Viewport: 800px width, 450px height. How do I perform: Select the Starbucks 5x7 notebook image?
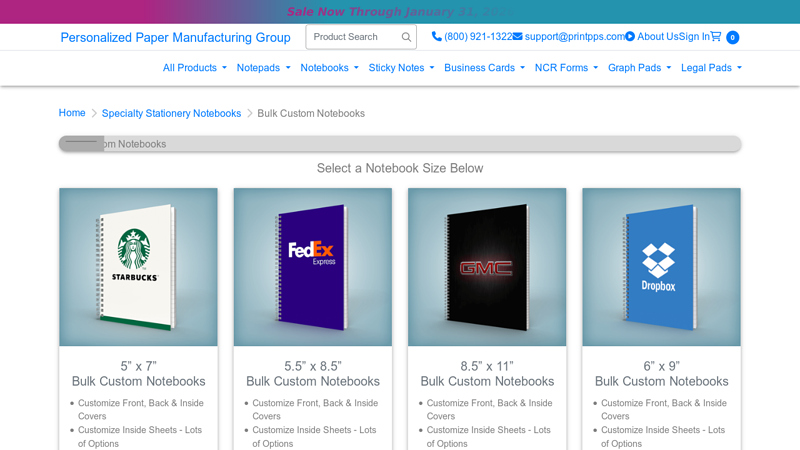138,267
